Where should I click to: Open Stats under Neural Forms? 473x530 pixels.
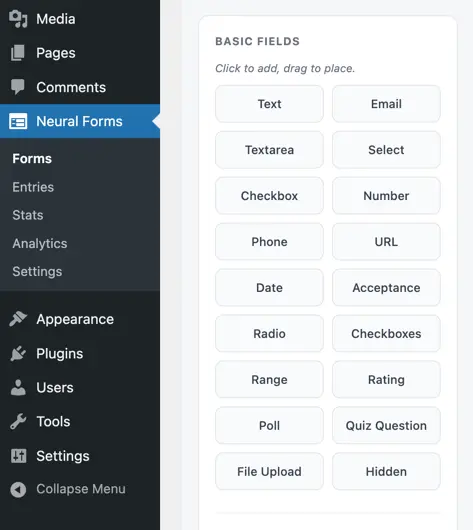coord(28,215)
